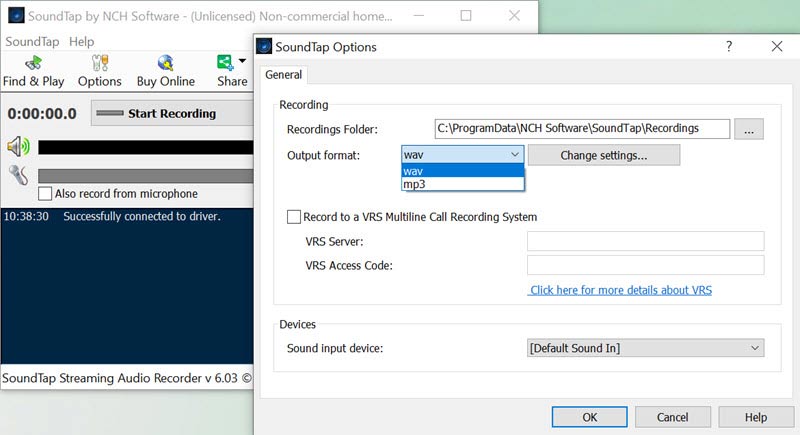Click the Cancel button

[672, 417]
